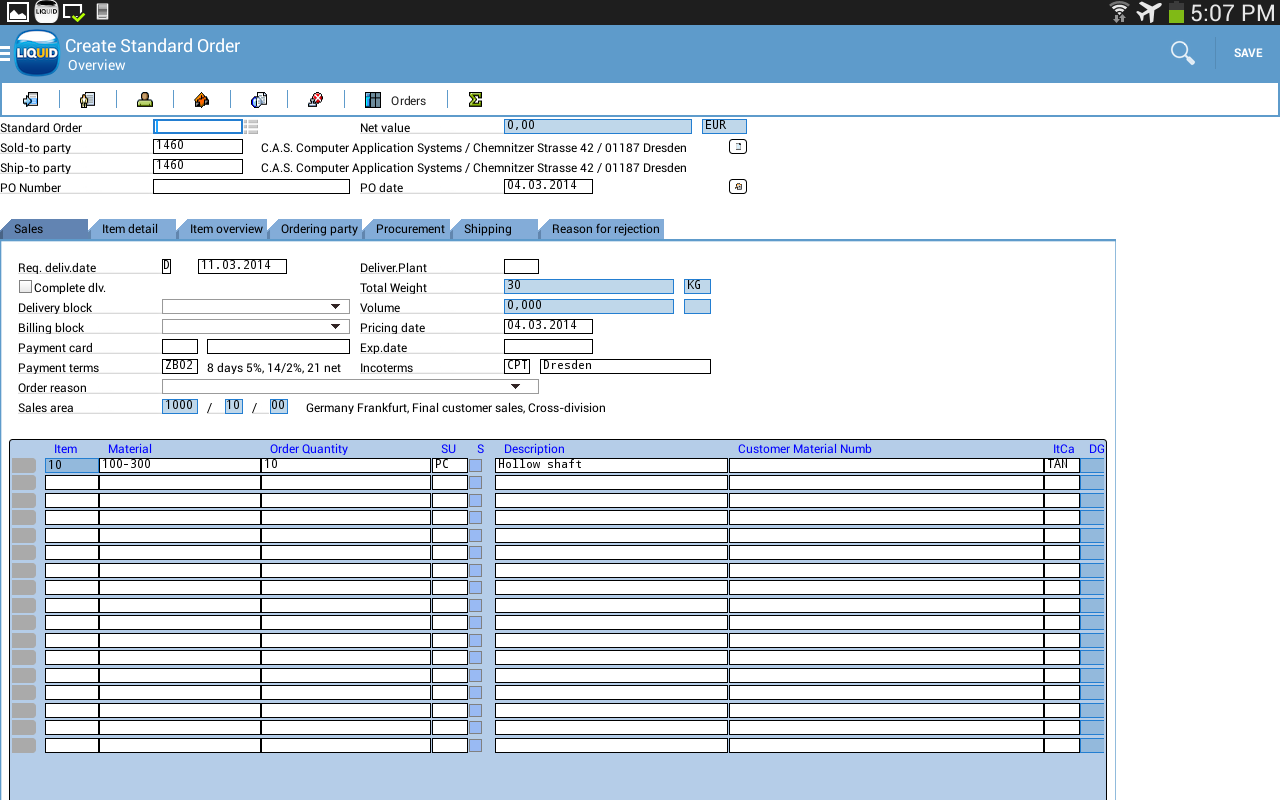The image size is (1280, 800).
Task: Click the document exit icon on the toolbar
Action: [30, 99]
